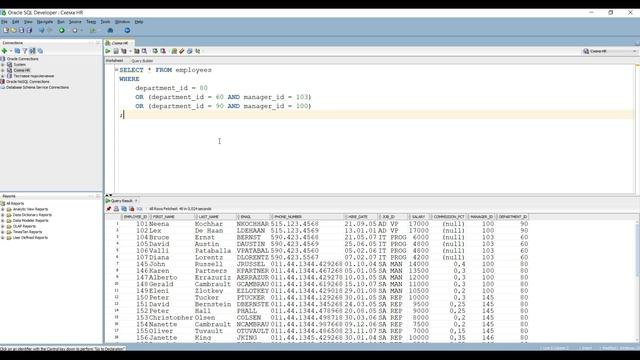Viewport: 640px width, 360px height.
Task: Open the Navigate menu
Action: pyautogui.click(x=44, y=22)
